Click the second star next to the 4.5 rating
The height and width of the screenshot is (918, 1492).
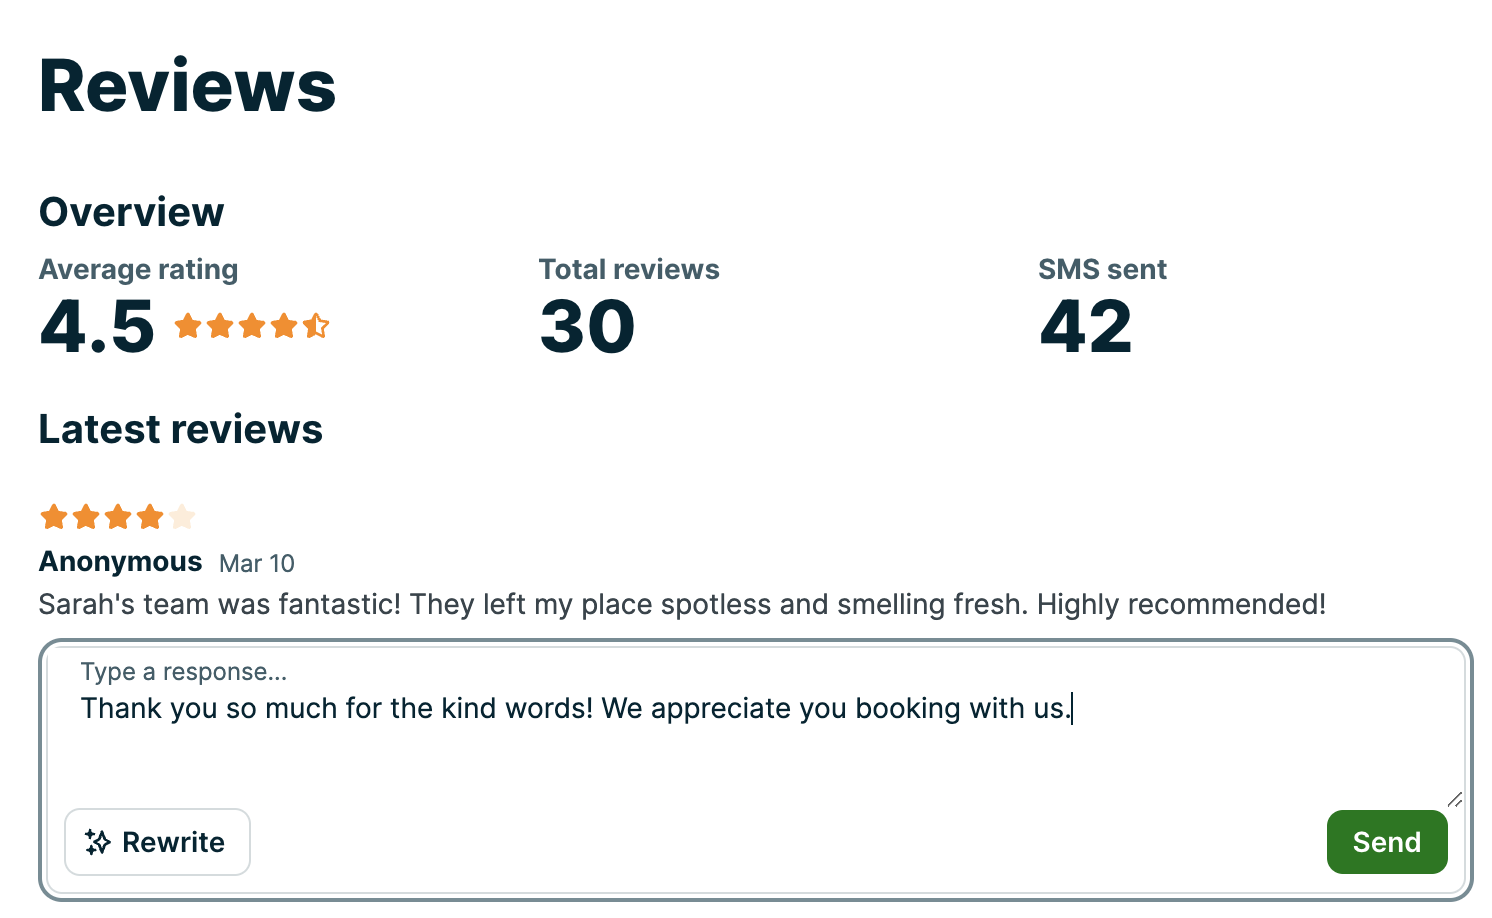click(220, 325)
